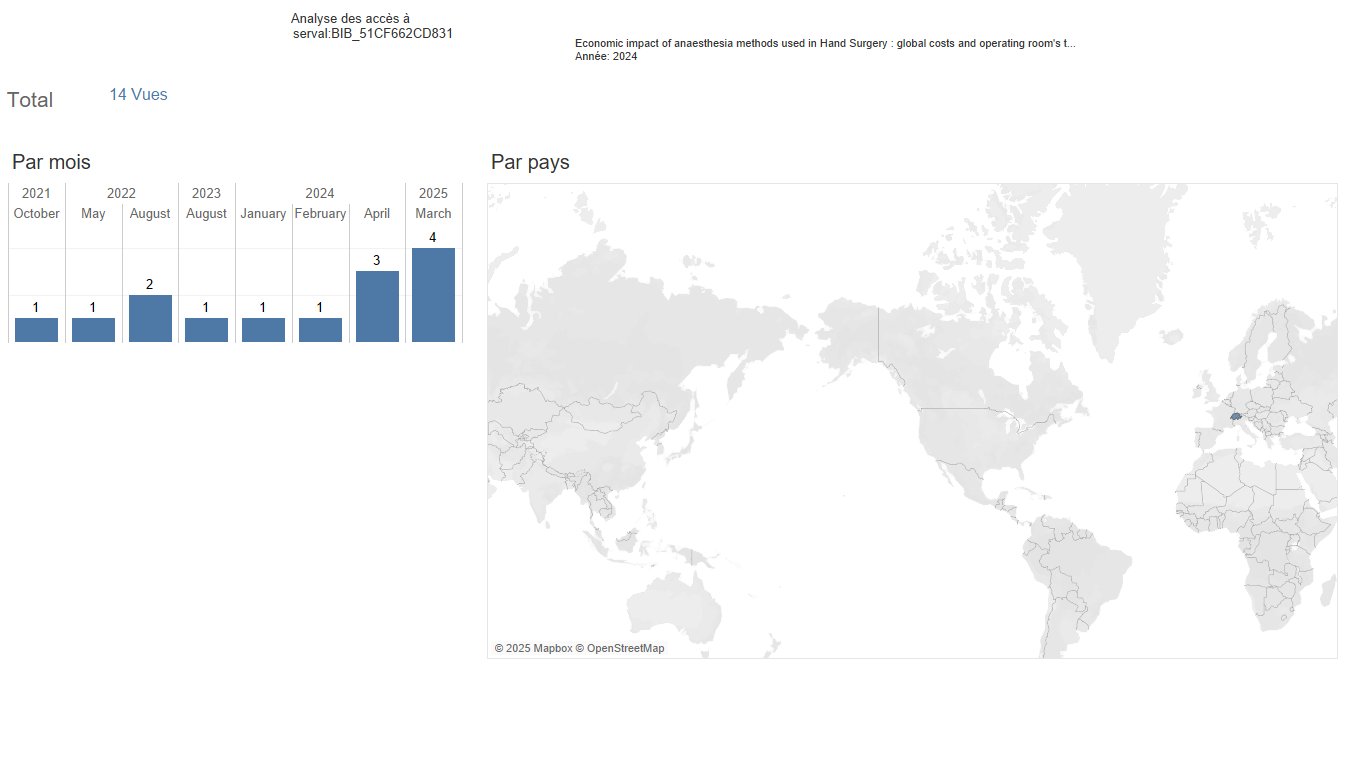
Task: Click the 'Année: 2024' text
Action: point(606,56)
